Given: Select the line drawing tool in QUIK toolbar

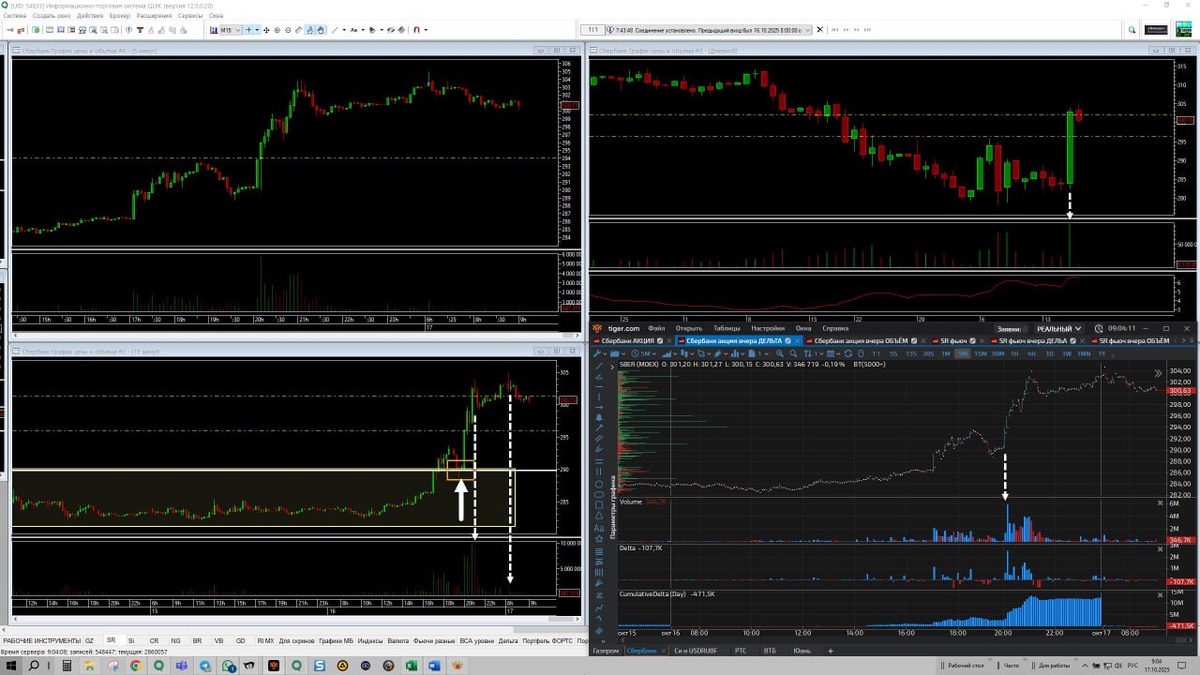Looking at the screenshot, I should point(335,30).
